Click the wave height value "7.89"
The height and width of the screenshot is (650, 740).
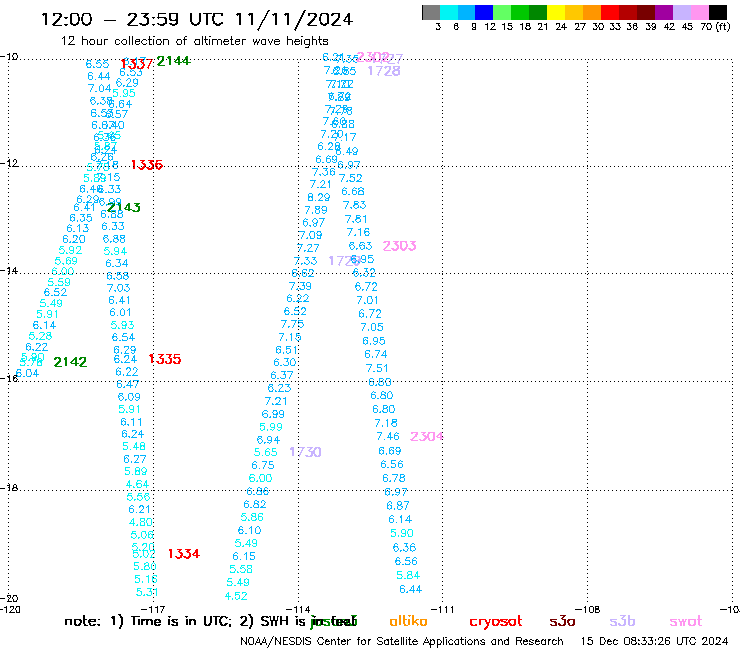316,210
